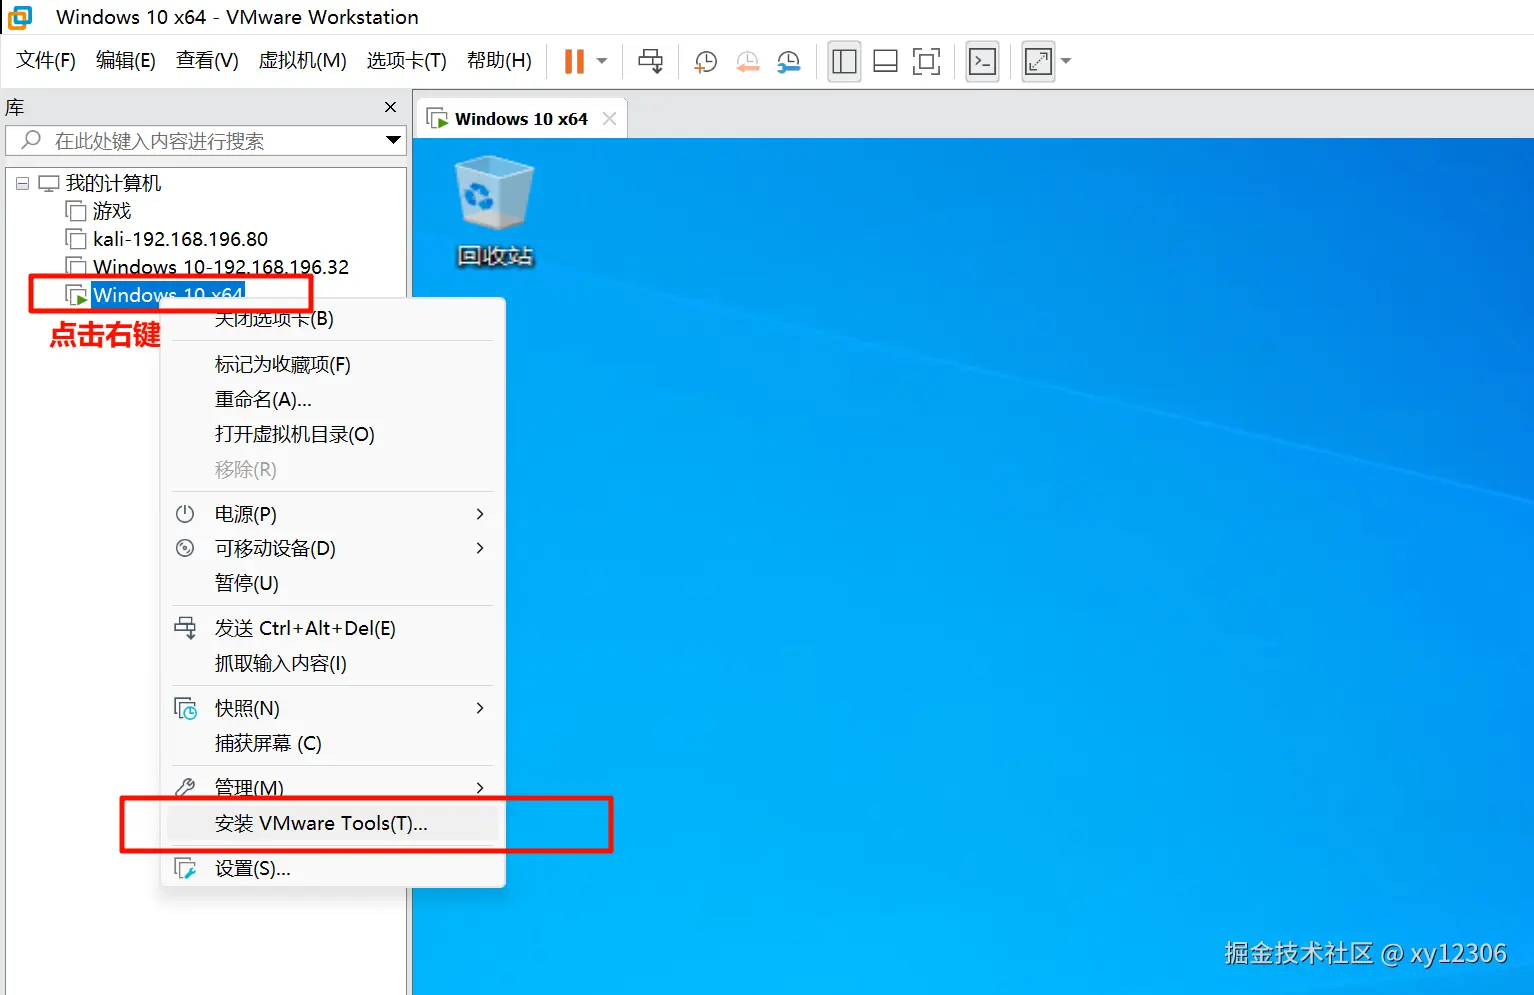Select kali-192.168.196.80 virtual machine

180,239
